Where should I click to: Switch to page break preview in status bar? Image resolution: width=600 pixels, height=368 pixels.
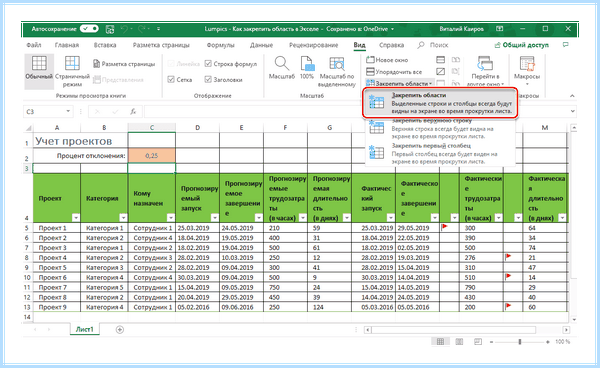click(478, 342)
